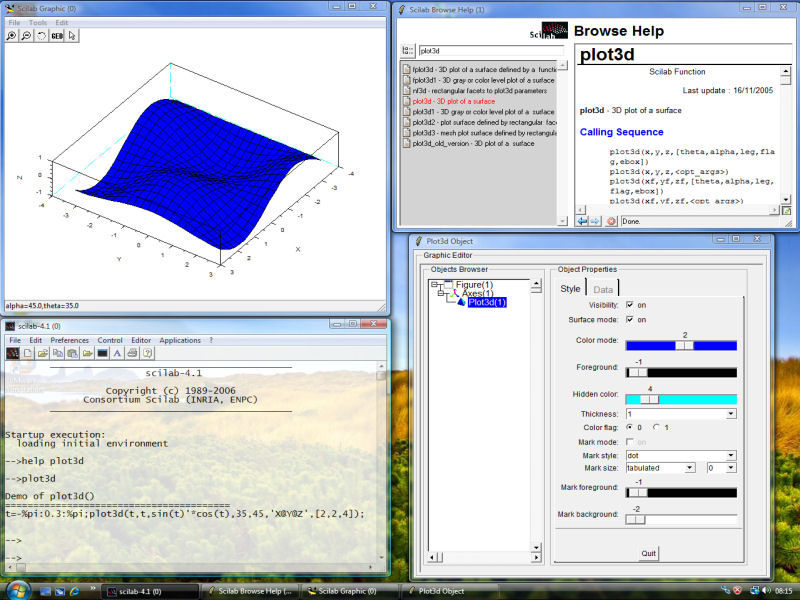
Task: Click the zoom out magnifier icon
Action: 26,35
